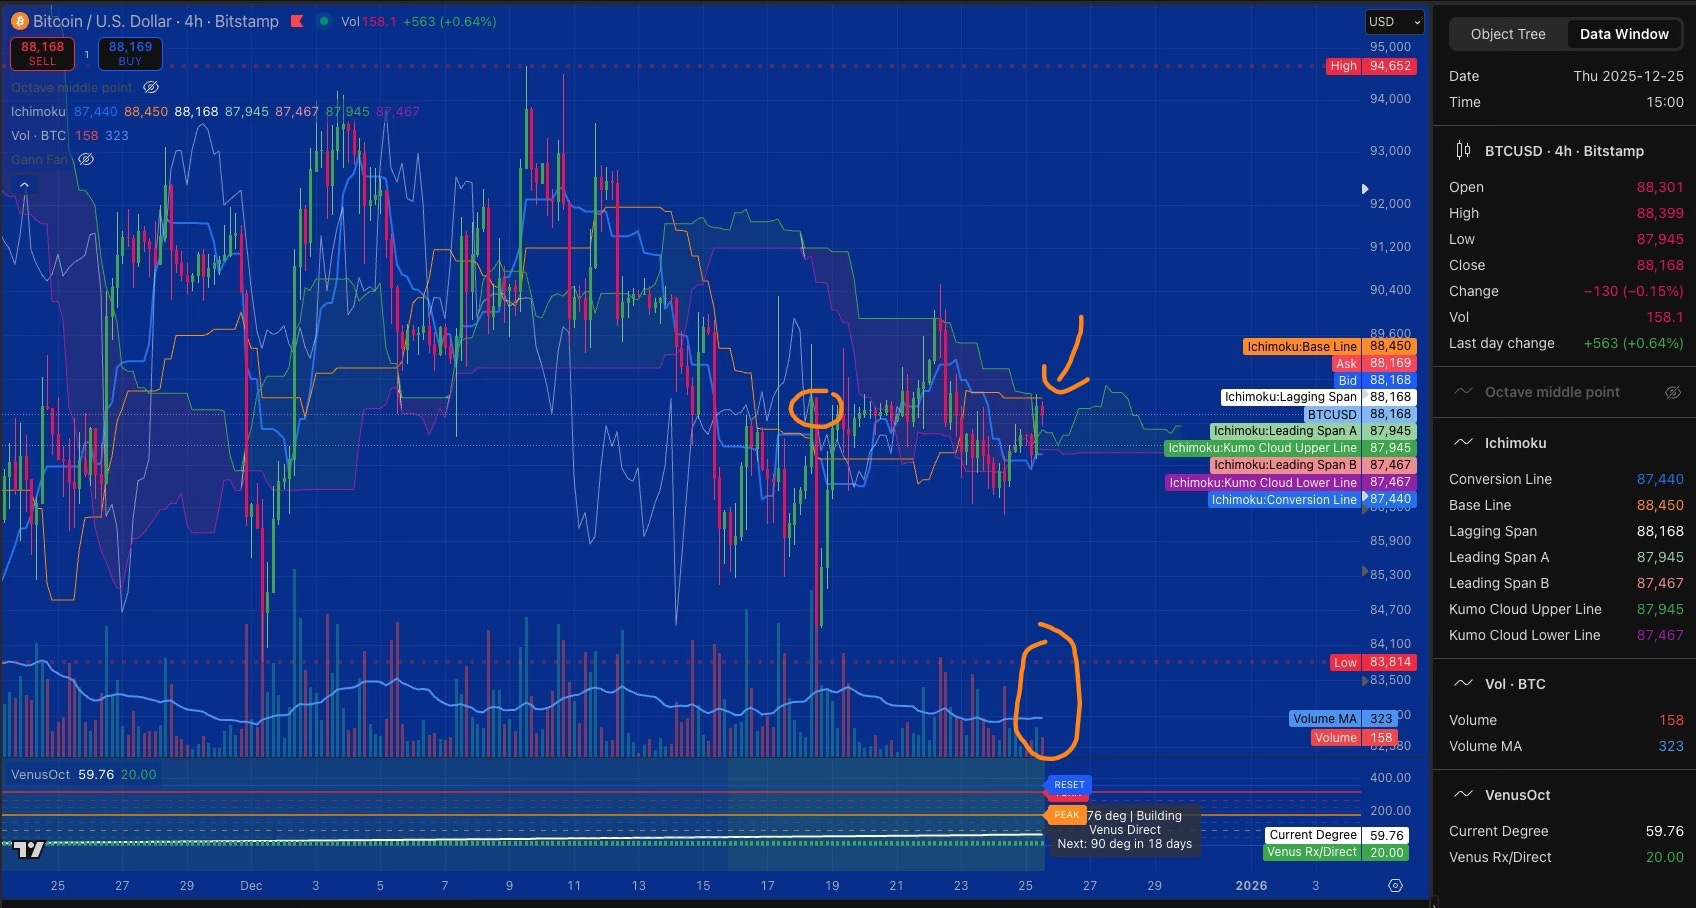Image resolution: width=1696 pixels, height=908 pixels.
Task: Toggle Octave middle point eye in Data Window
Action: 1672,392
